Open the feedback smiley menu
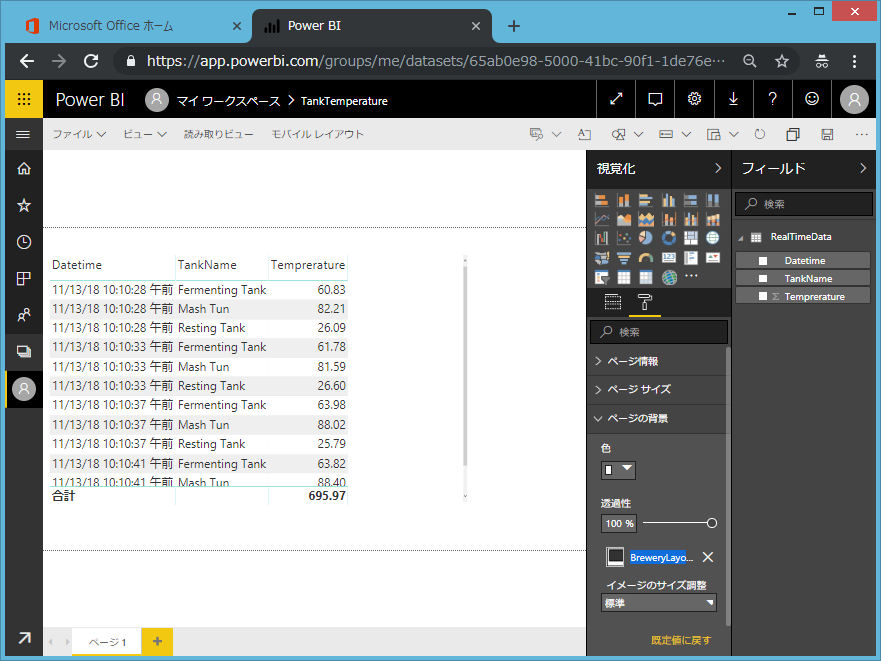Viewport: 881px width, 661px height. click(x=812, y=99)
